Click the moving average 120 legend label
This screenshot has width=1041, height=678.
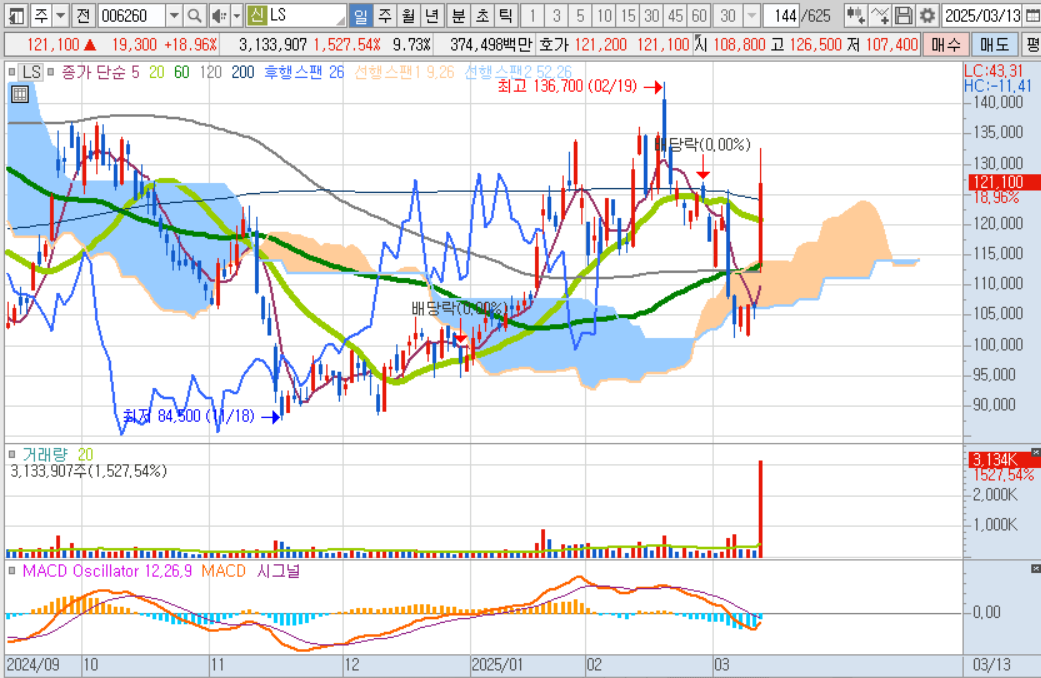210,72
